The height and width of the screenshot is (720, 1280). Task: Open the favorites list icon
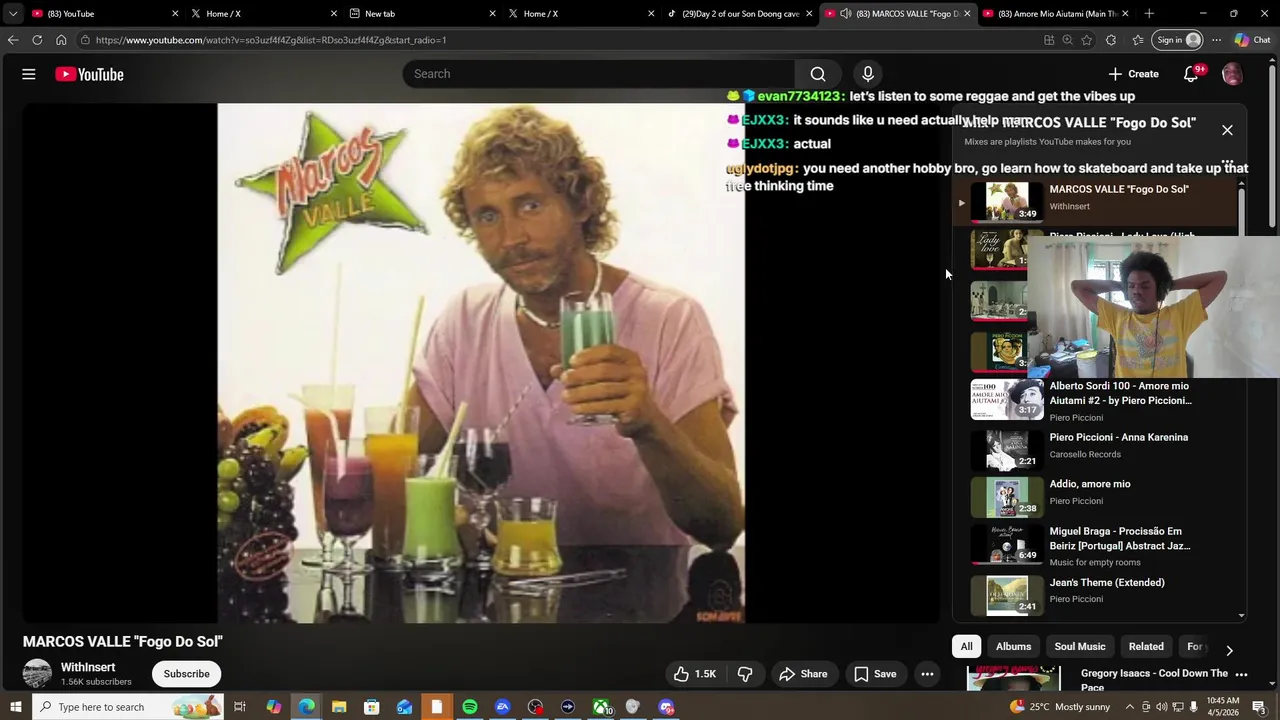pyautogui.click(x=1137, y=40)
